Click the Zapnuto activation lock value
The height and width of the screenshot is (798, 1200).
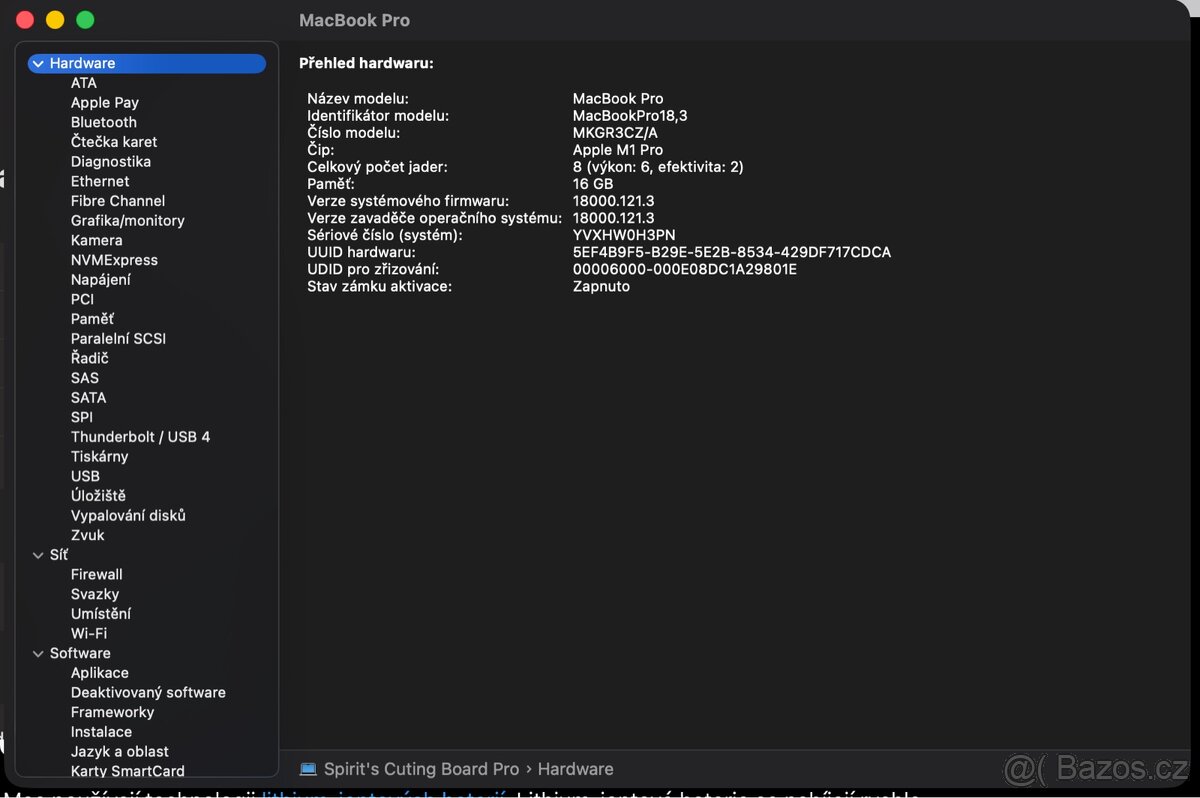[601, 286]
